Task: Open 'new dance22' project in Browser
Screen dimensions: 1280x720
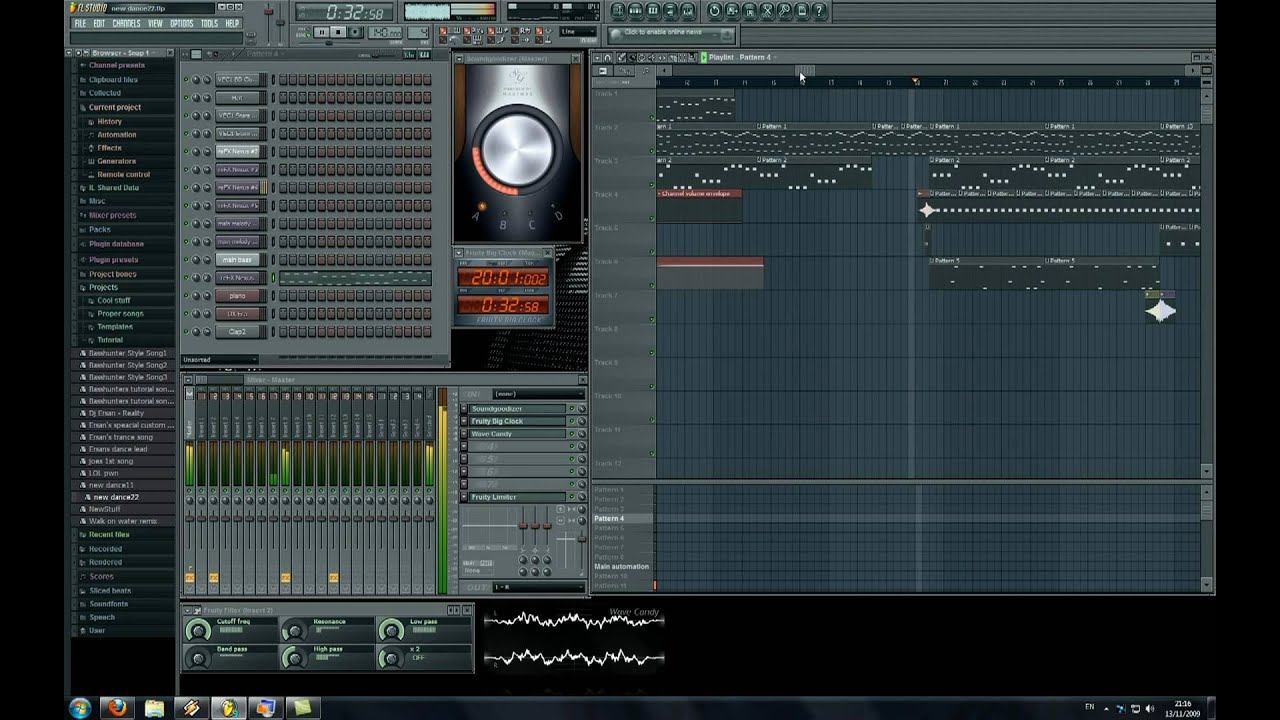Action: [116, 497]
